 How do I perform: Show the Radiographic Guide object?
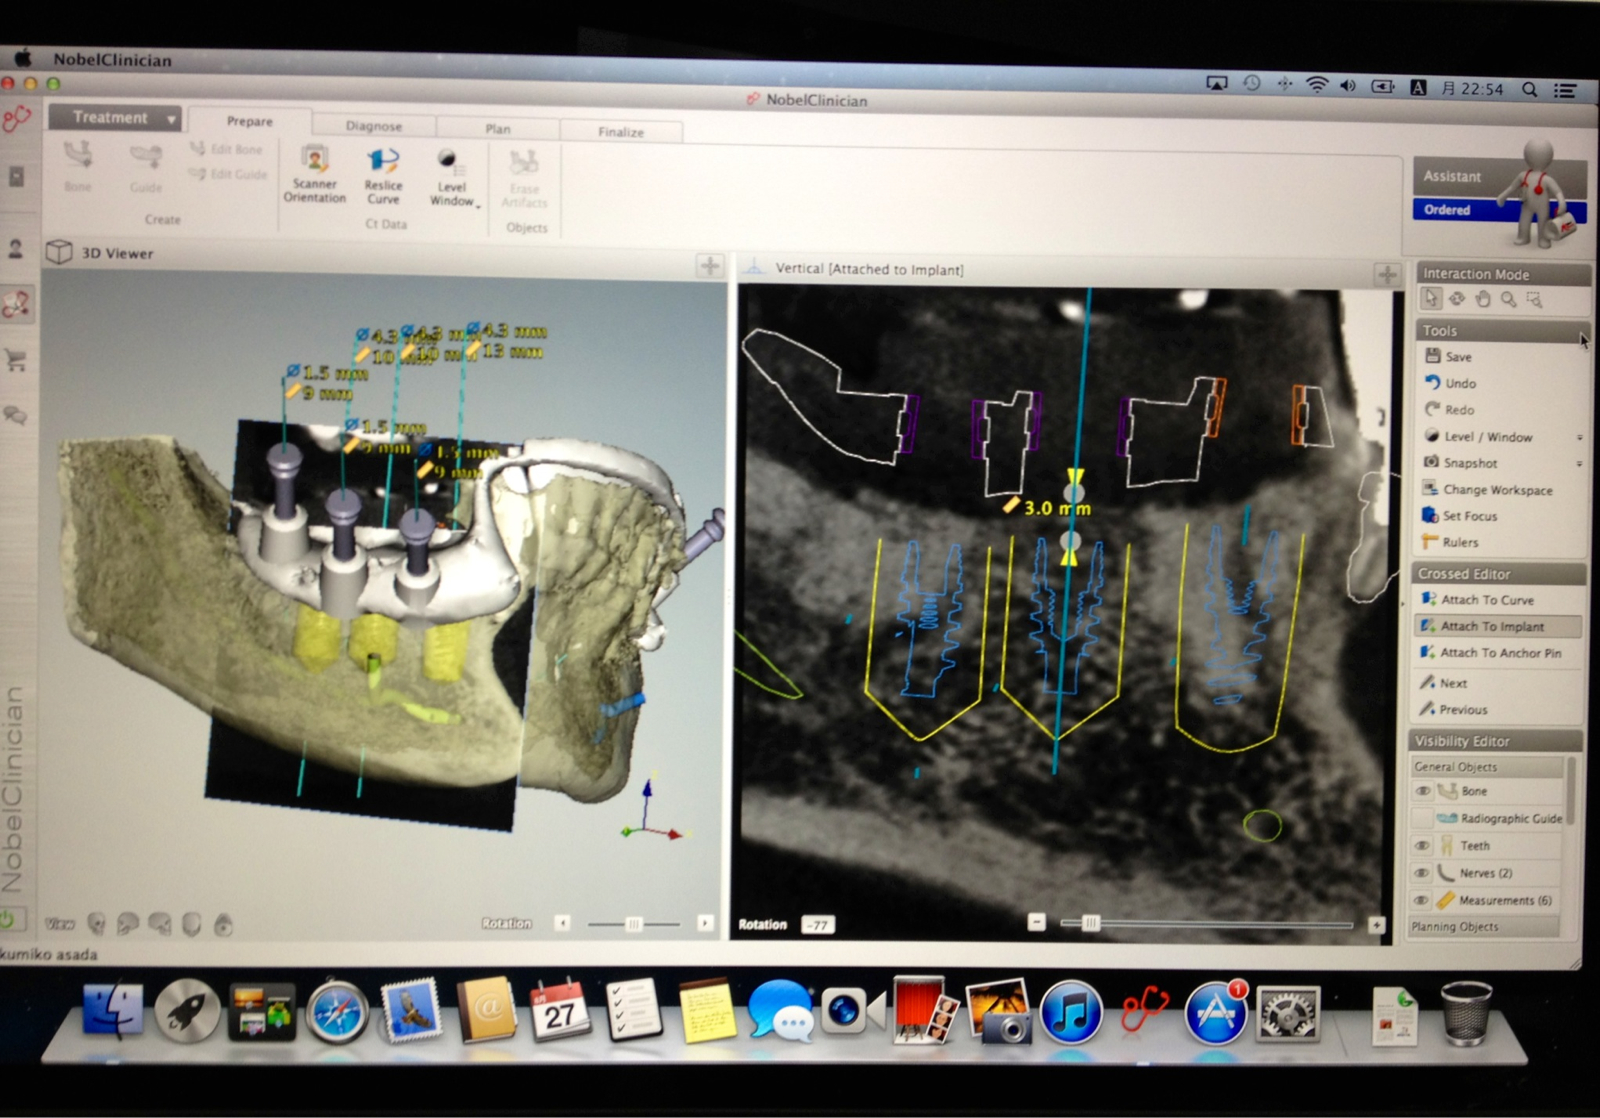[1422, 818]
